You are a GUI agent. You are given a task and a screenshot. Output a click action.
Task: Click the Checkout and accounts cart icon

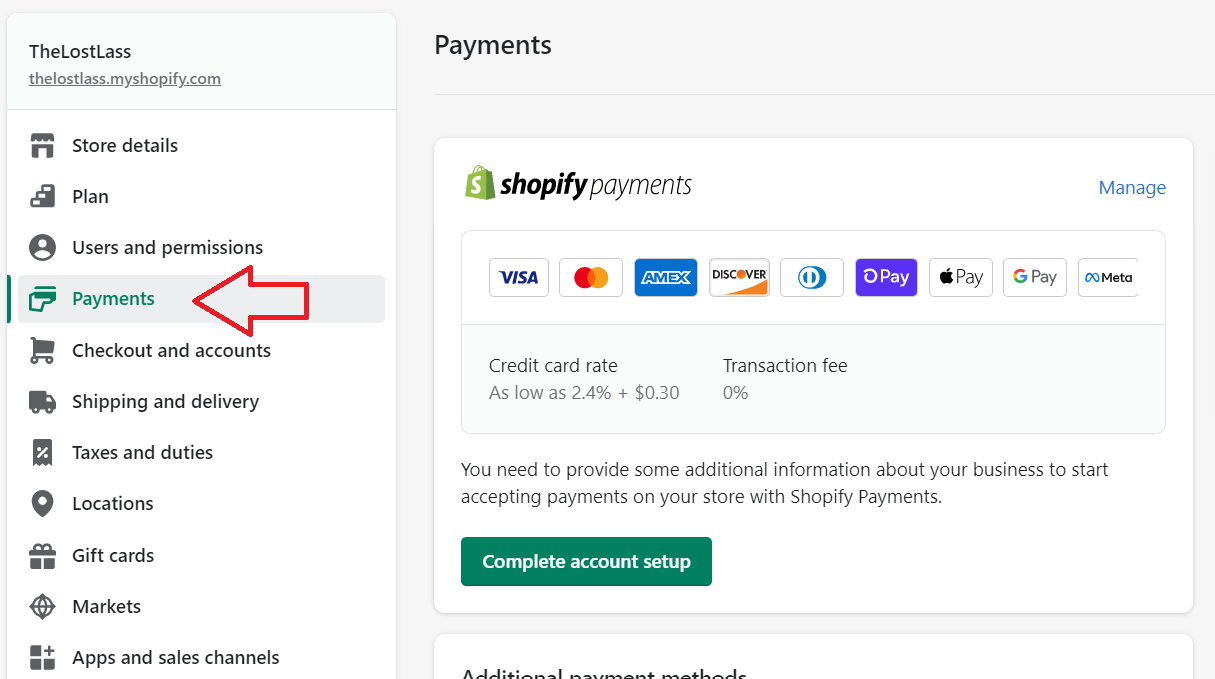point(42,350)
